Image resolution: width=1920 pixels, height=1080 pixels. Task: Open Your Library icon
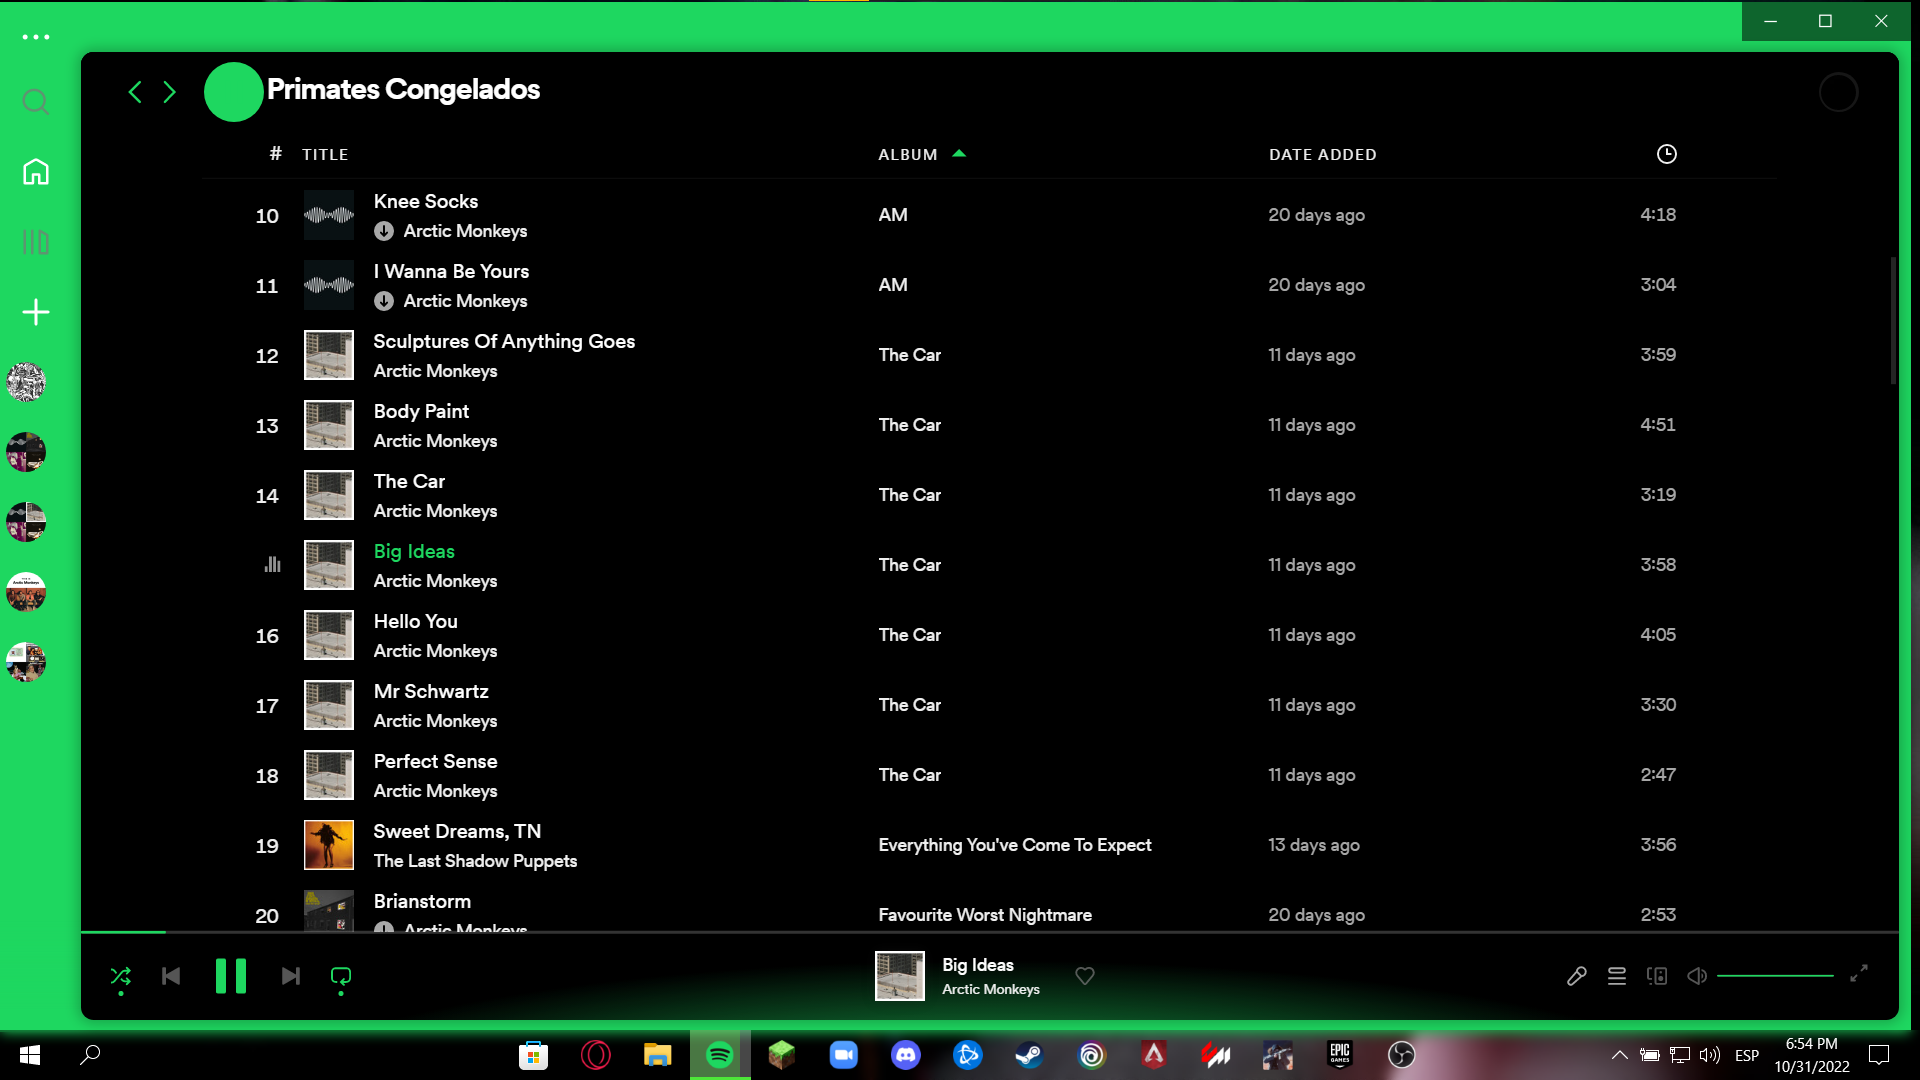click(36, 241)
